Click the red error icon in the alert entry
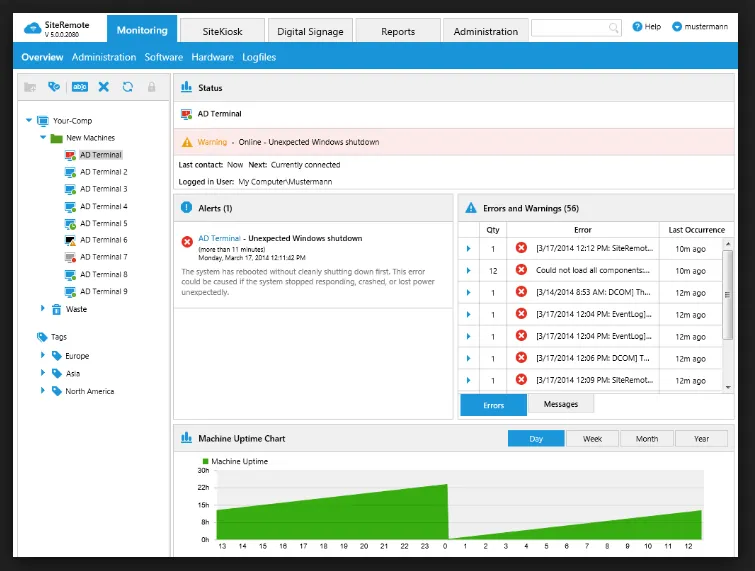This screenshot has width=755, height=571. pos(187,241)
